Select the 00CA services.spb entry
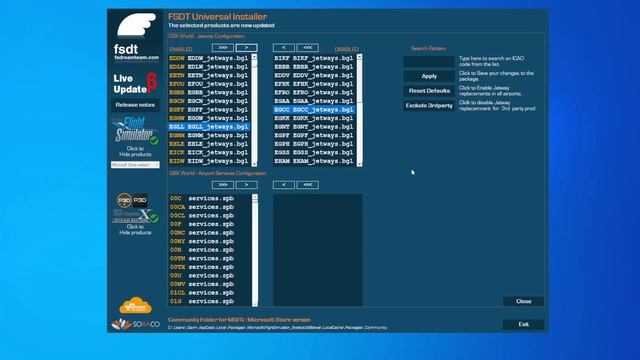640x360 pixels. click(210, 207)
